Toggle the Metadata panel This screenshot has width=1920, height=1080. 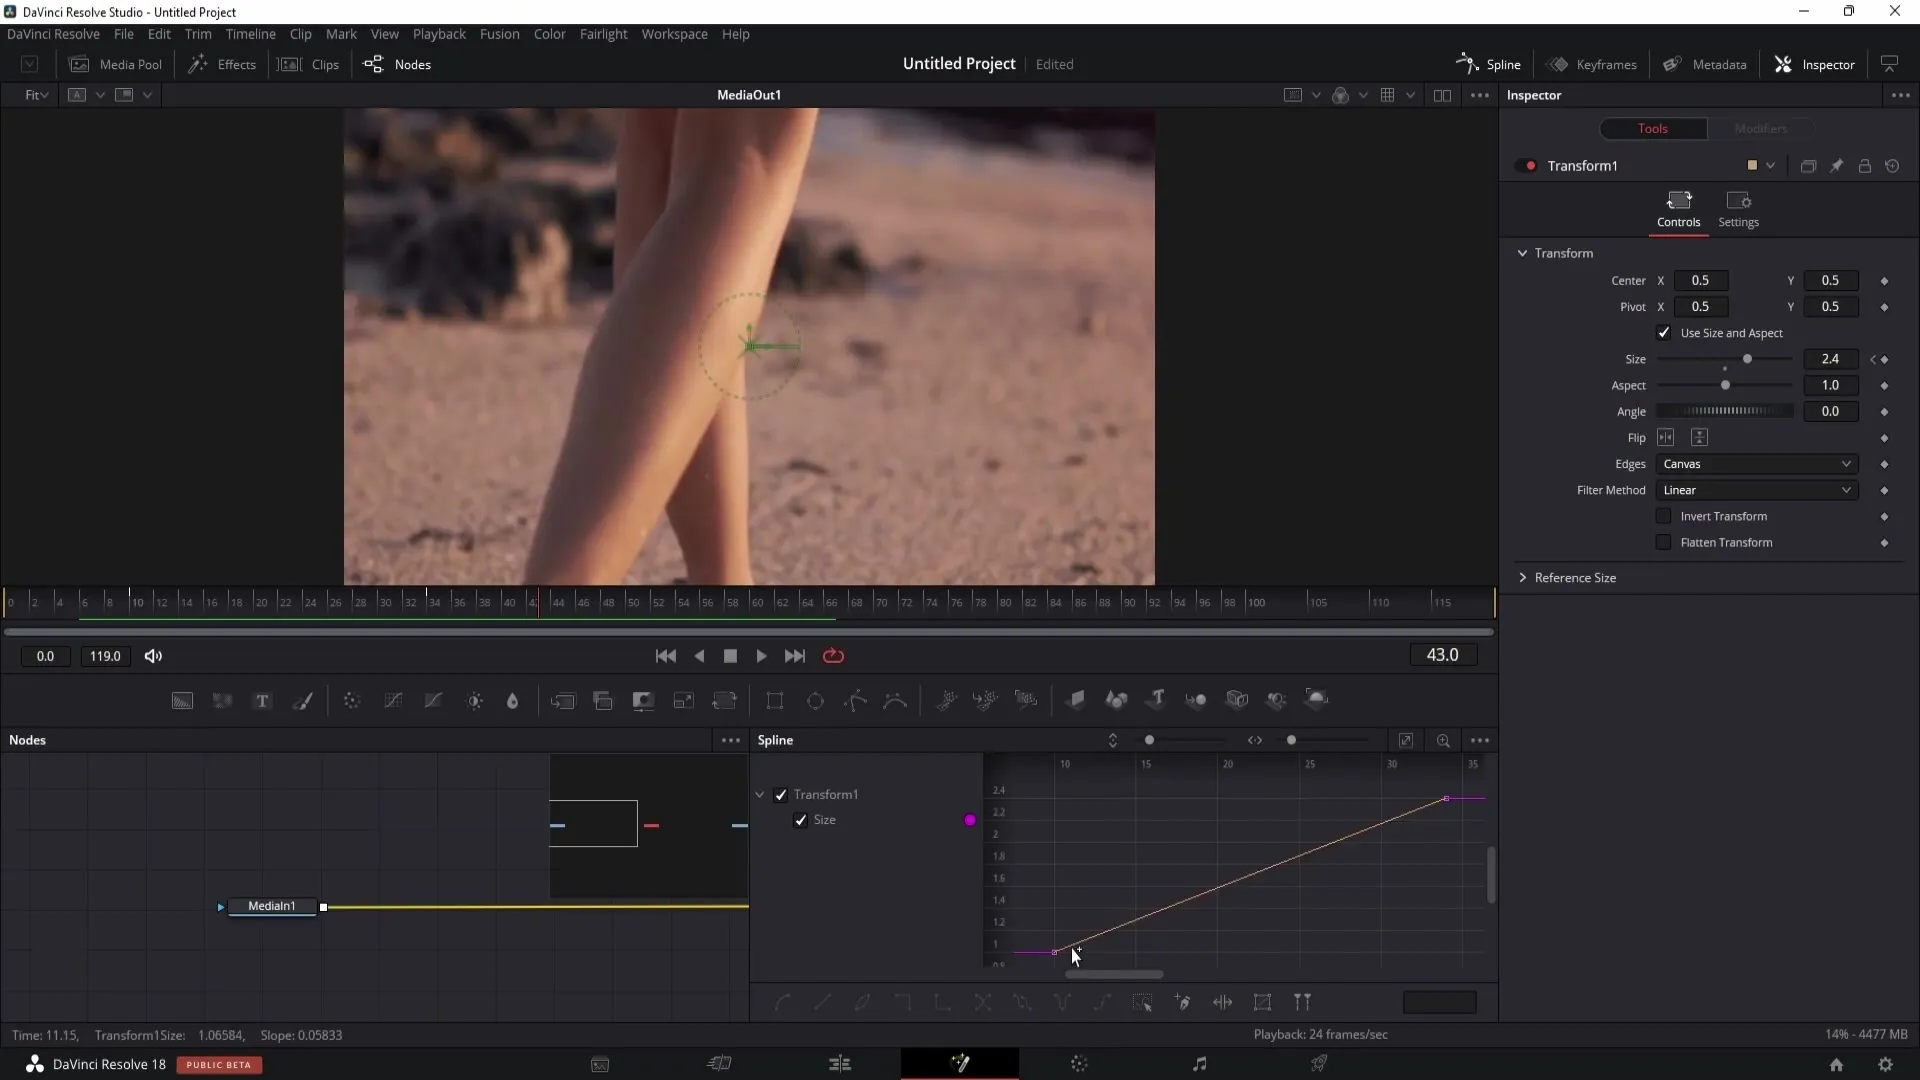click(1704, 65)
